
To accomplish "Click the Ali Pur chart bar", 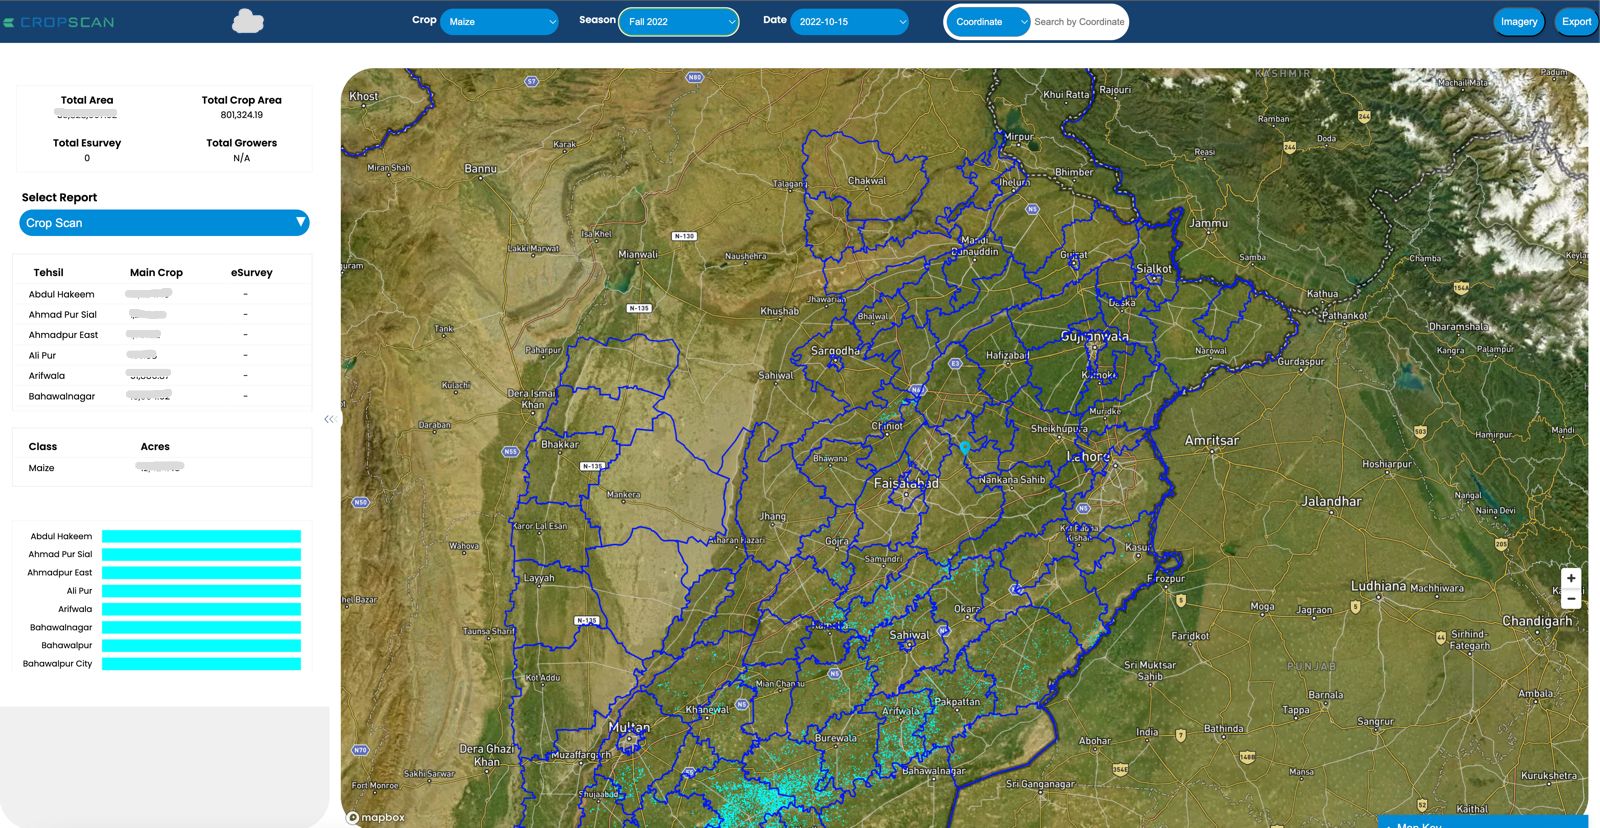I will [201, 591].
